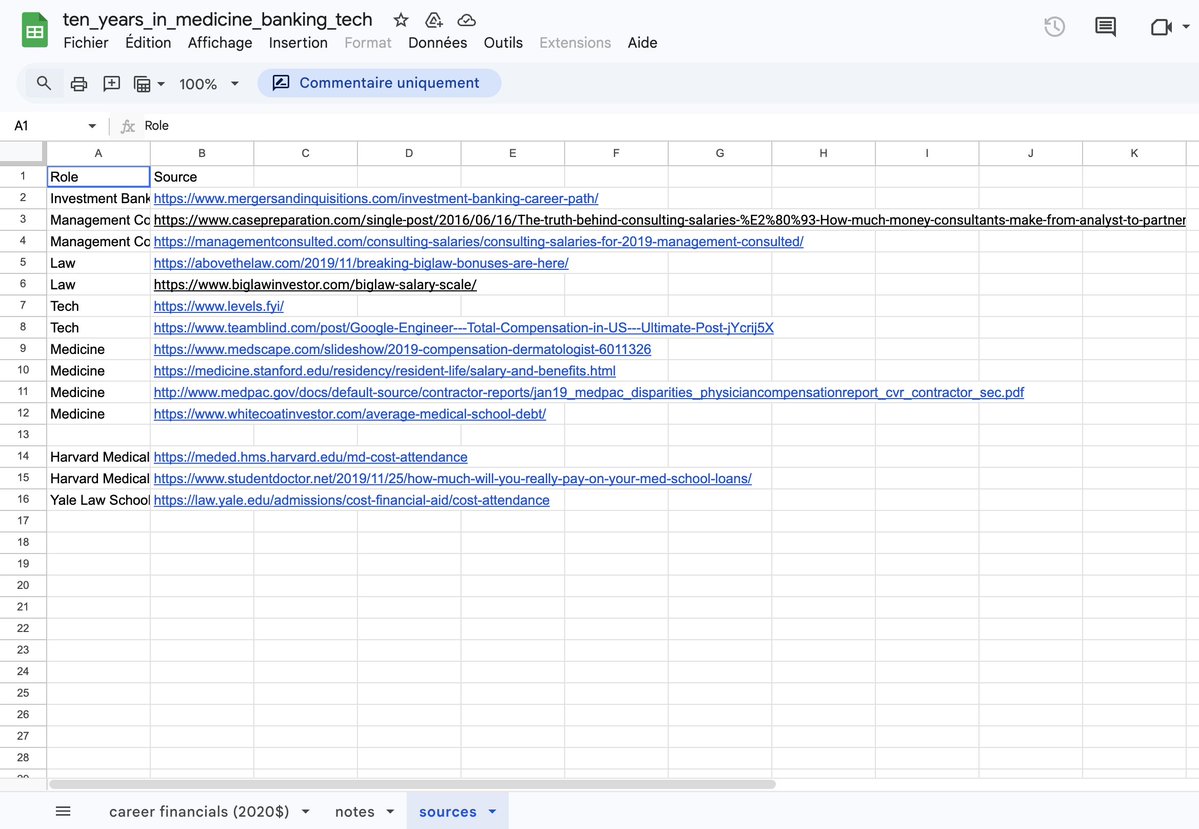
Task: Open the all sheets list icon
Action: [63, 811]
